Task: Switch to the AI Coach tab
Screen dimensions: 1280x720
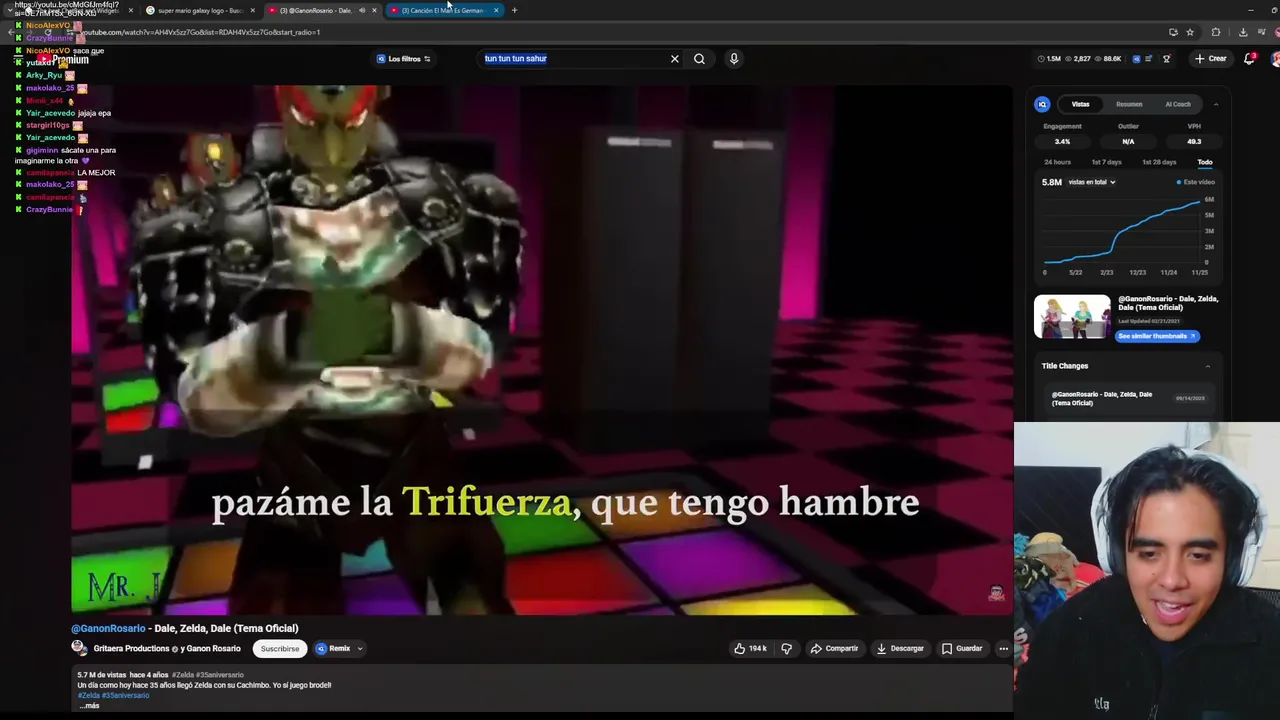Action: (x=1178, y=104)
